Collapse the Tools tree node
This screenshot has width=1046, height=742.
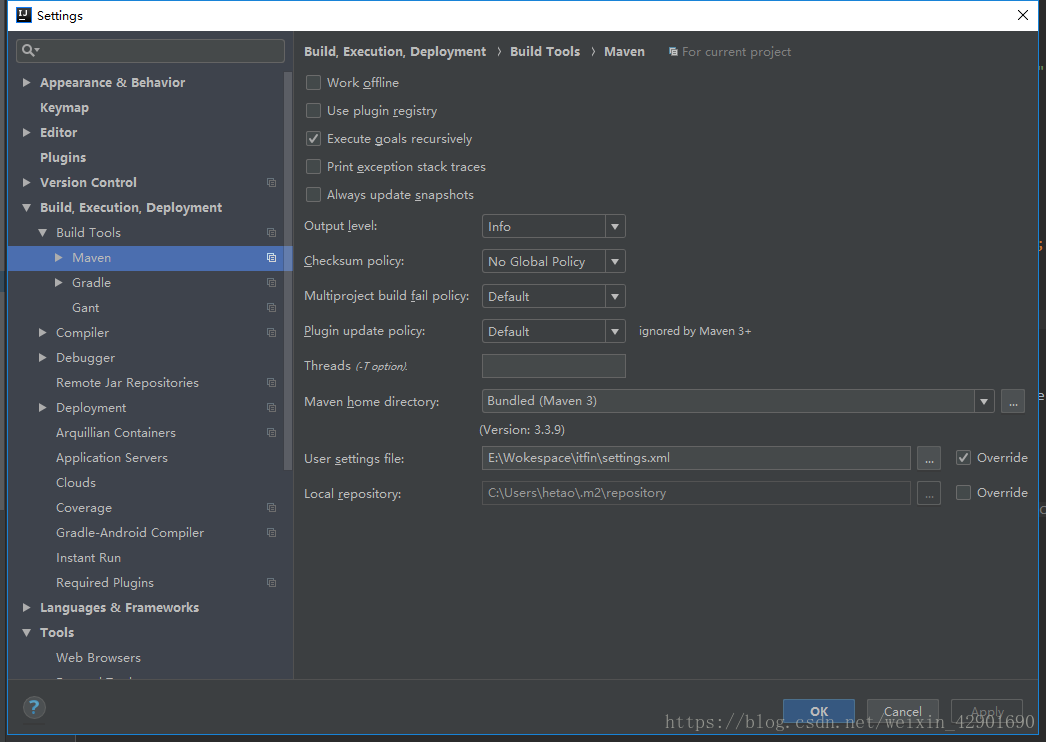[27, 633]
